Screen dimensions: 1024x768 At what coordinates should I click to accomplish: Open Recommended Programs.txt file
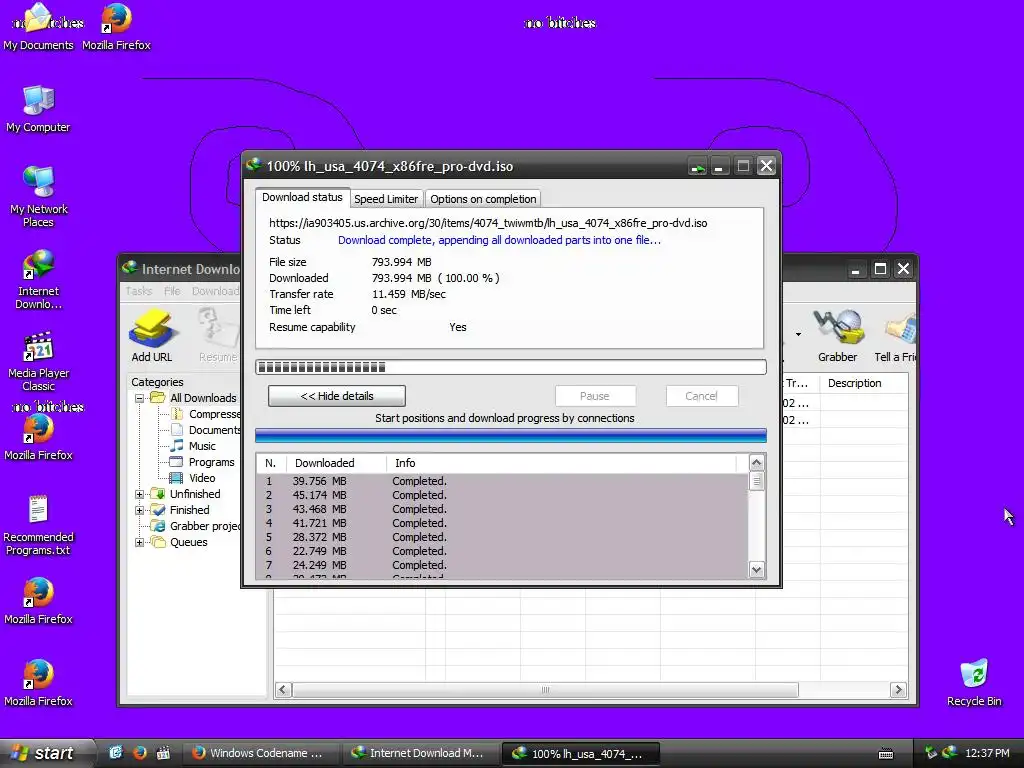(x=39, y=525)
